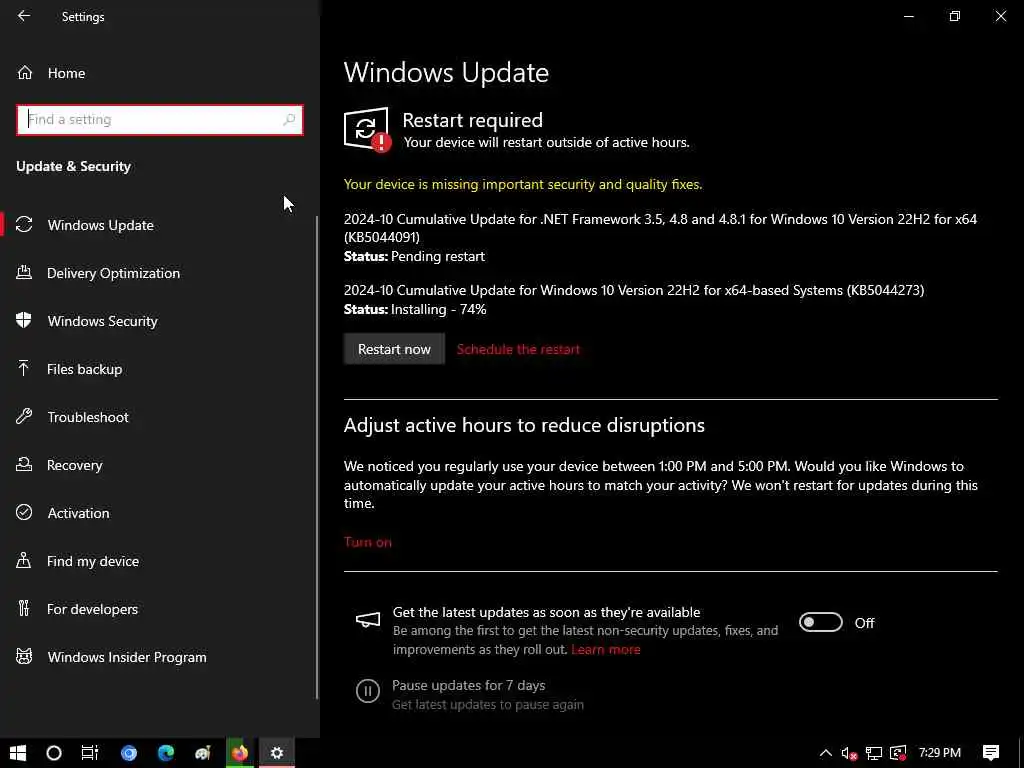Click the Windows Update tray icon
Viewport: 1024px width, 768px height.
pos(898,753)
